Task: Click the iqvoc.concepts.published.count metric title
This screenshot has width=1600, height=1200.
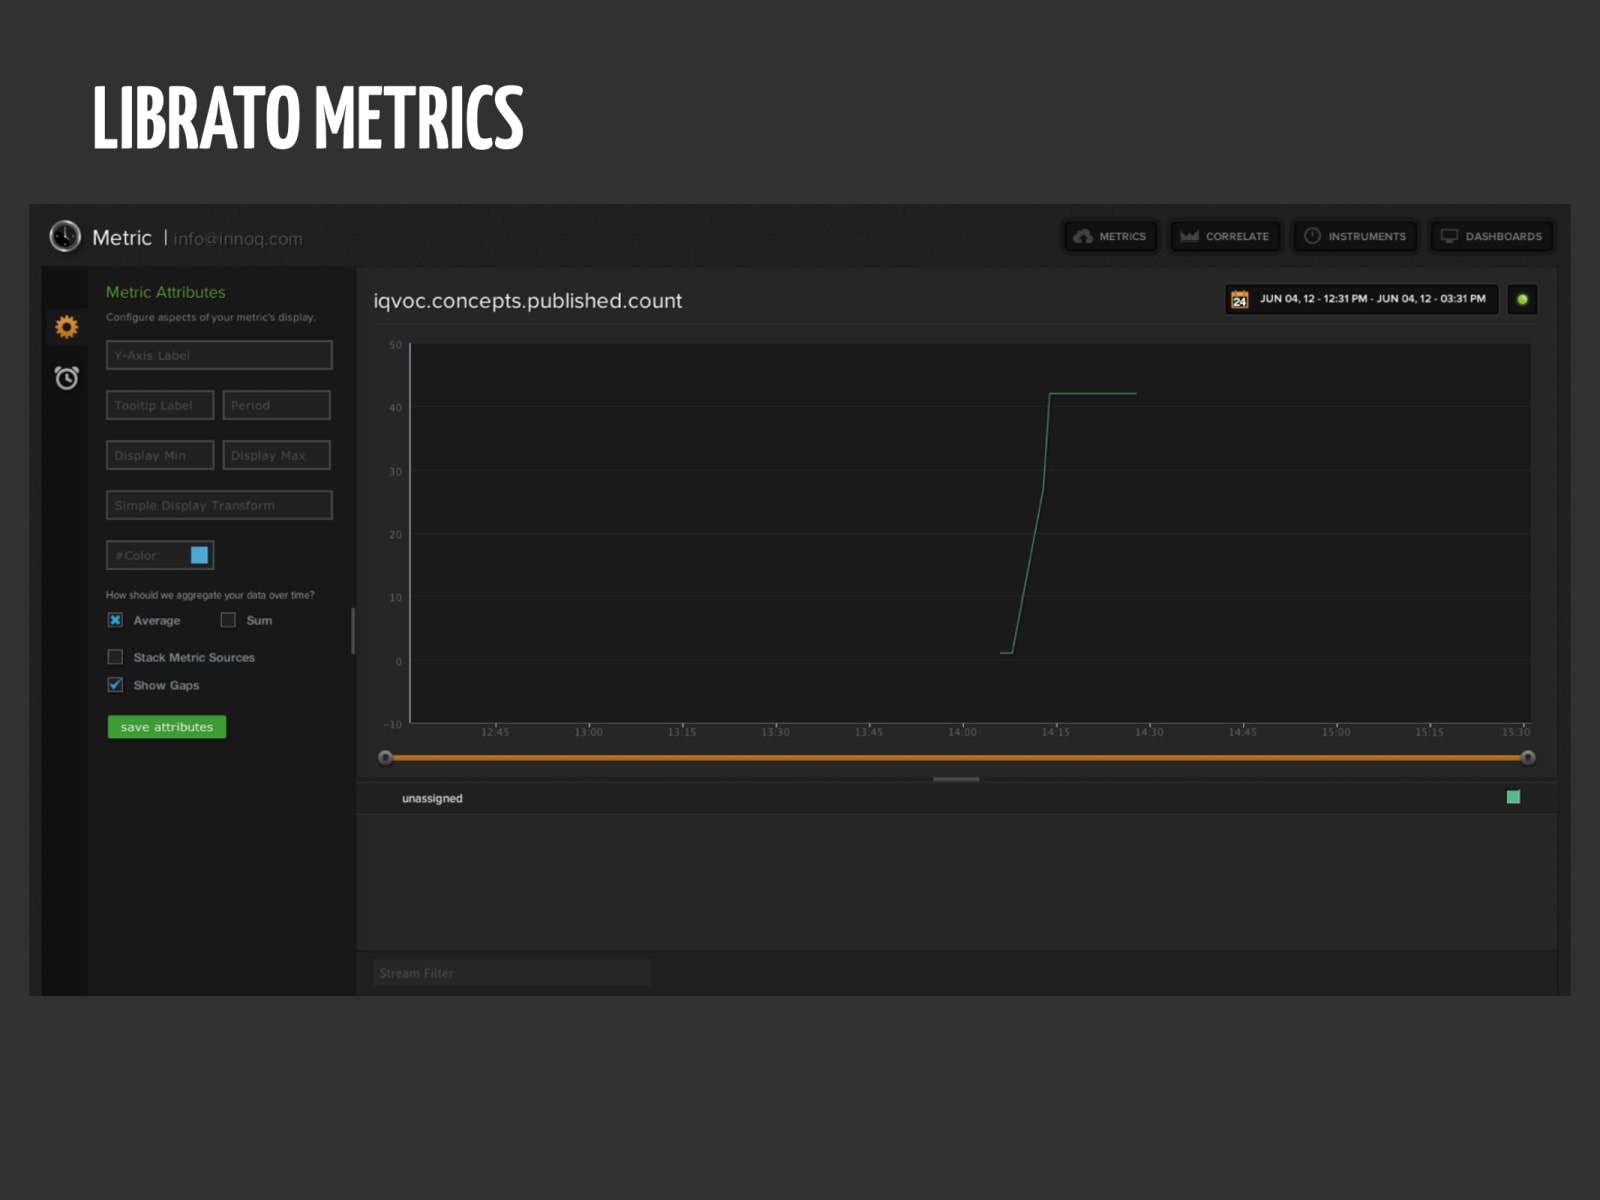Action: (x=528, y=301)
